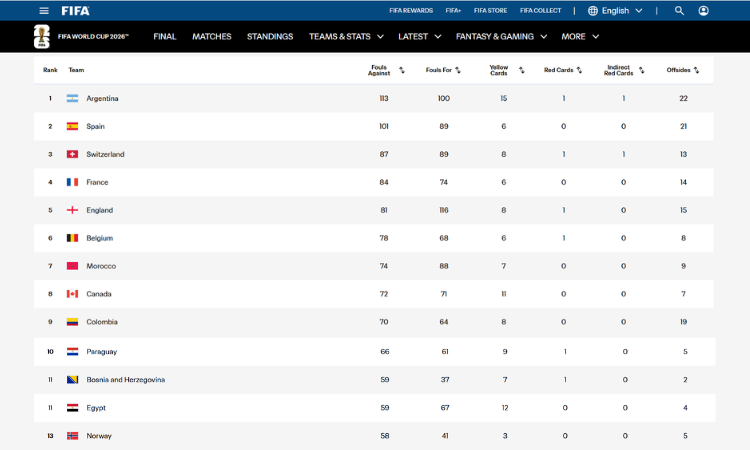Click the France flag icon
This screenshot has width=750, height=450.
[72, 182]
